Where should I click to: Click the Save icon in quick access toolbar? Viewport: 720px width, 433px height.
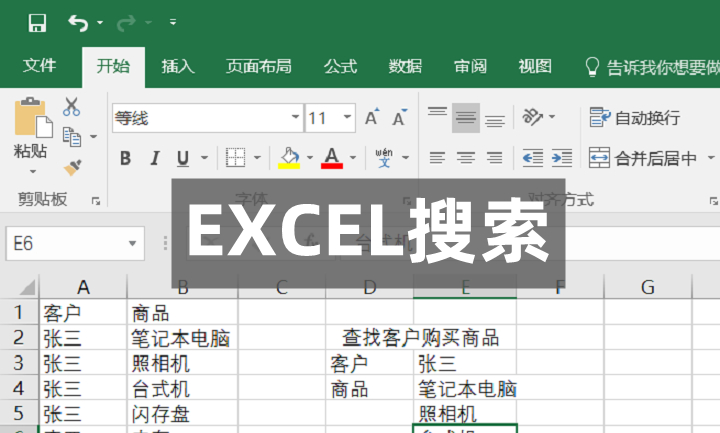click(x=37, y=22)
